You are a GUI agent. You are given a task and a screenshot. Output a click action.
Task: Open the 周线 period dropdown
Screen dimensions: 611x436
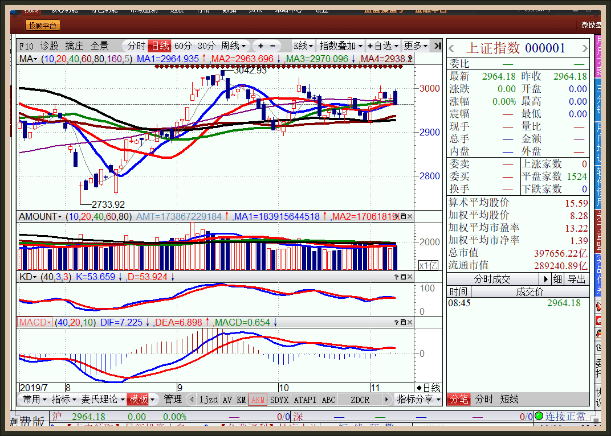click(x=233, y=46)
